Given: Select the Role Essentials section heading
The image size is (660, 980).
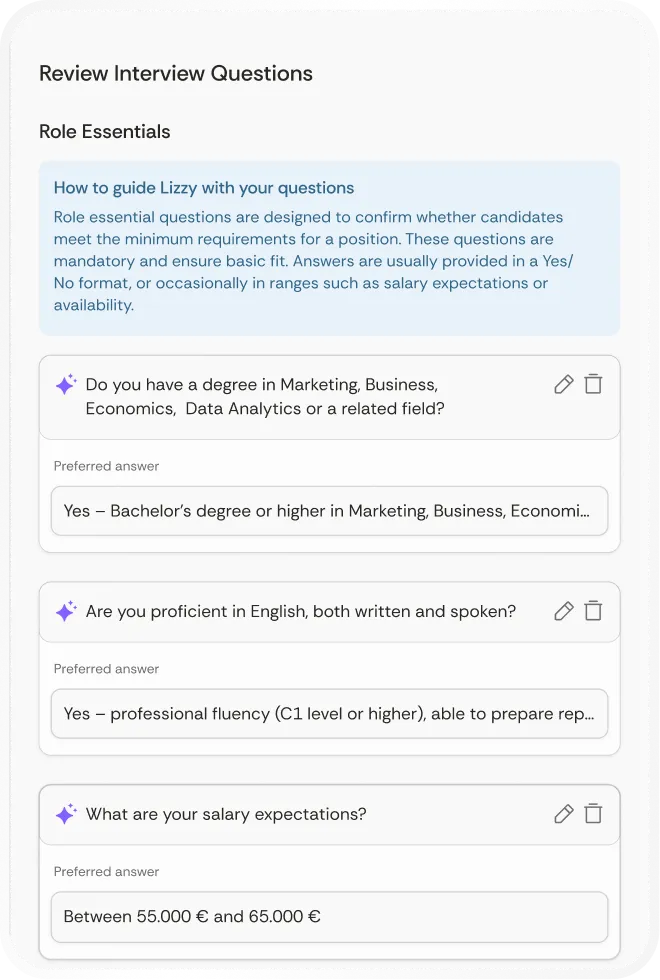Looking at the screenshot, I should point(104,131).
